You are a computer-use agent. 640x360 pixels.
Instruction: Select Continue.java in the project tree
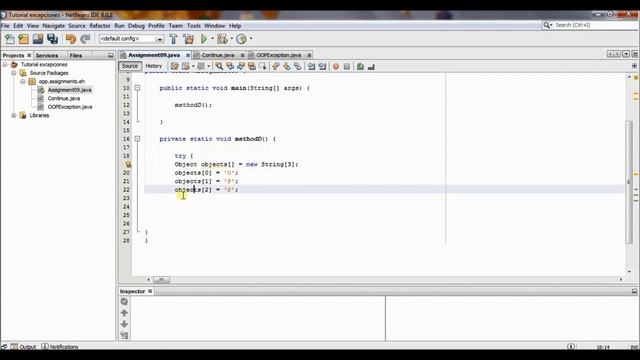pyautogui.click(x=64, y=98)
